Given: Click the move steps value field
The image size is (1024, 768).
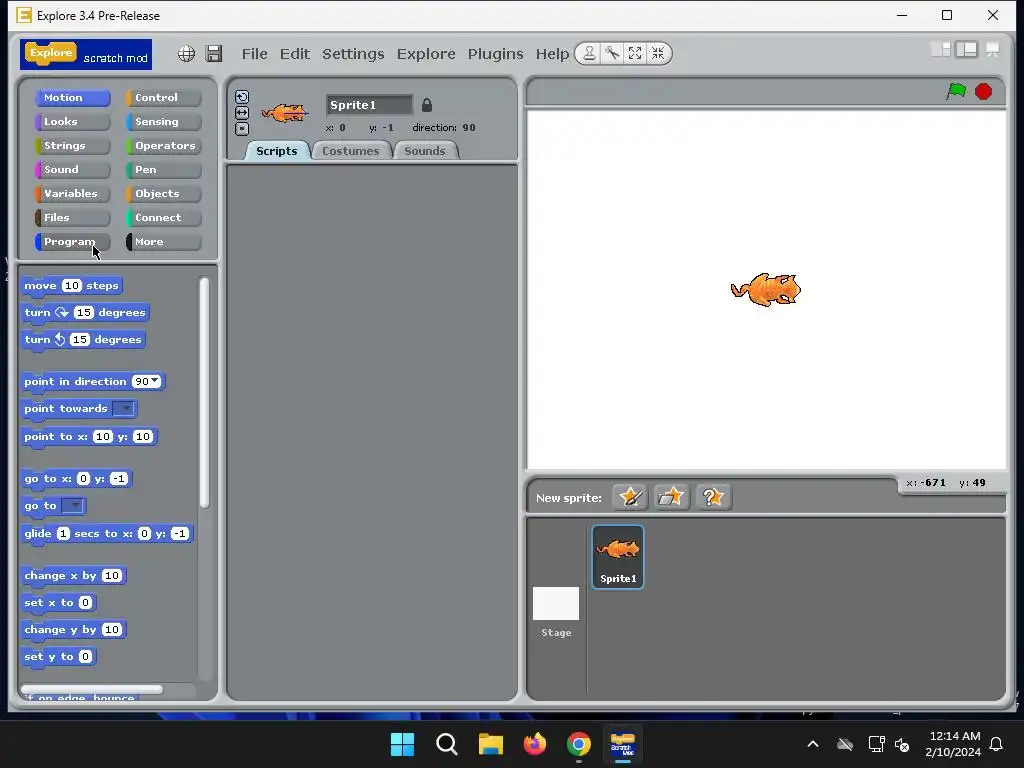Looking at the screenshot, I should (71, 285).
